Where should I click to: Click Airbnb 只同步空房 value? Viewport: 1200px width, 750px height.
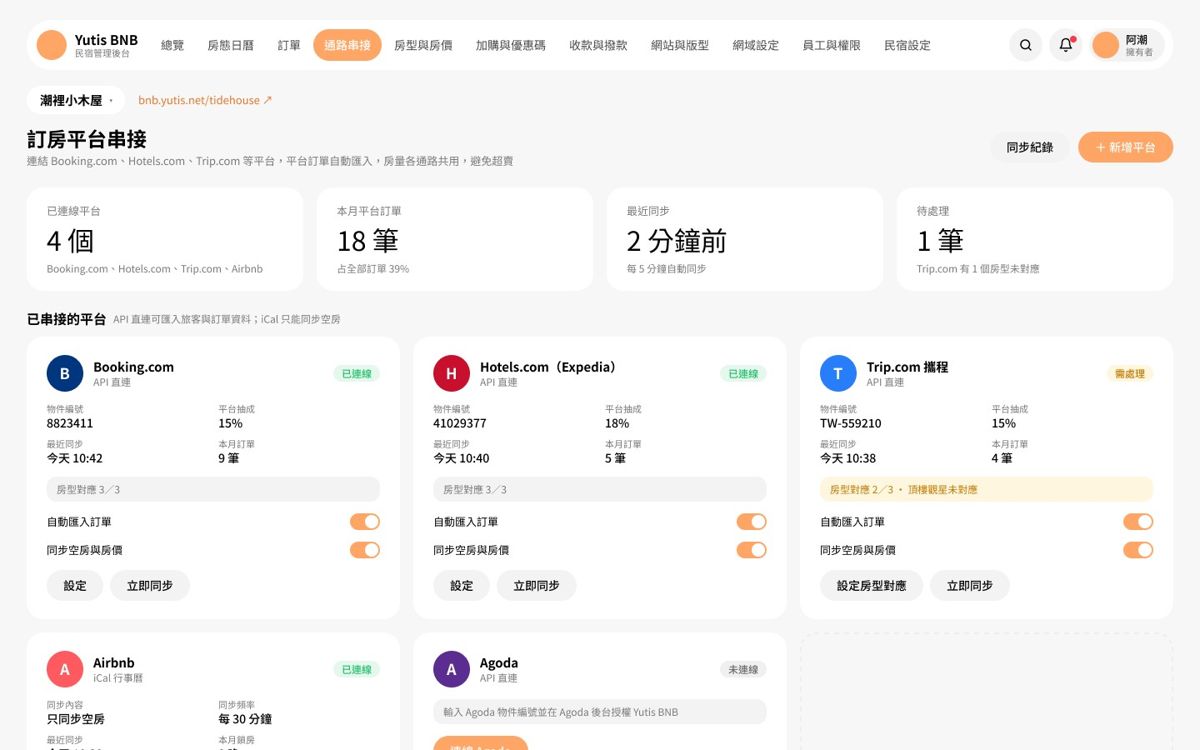point(76,719)
